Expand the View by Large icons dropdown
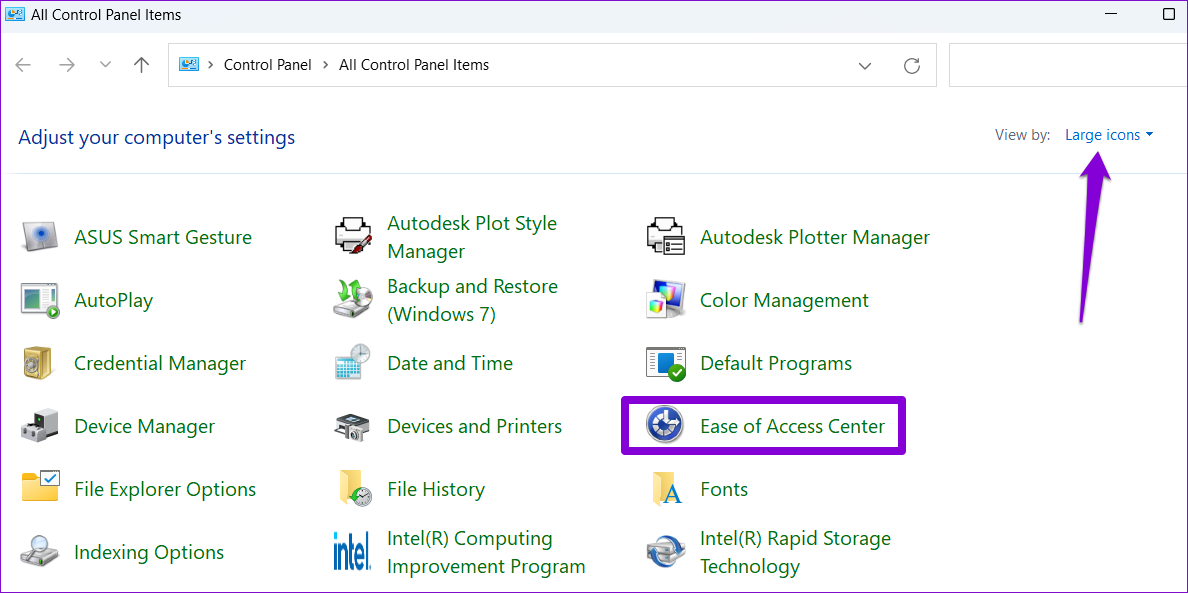This screenshot has height=593, width=1188. (1108, 135)
